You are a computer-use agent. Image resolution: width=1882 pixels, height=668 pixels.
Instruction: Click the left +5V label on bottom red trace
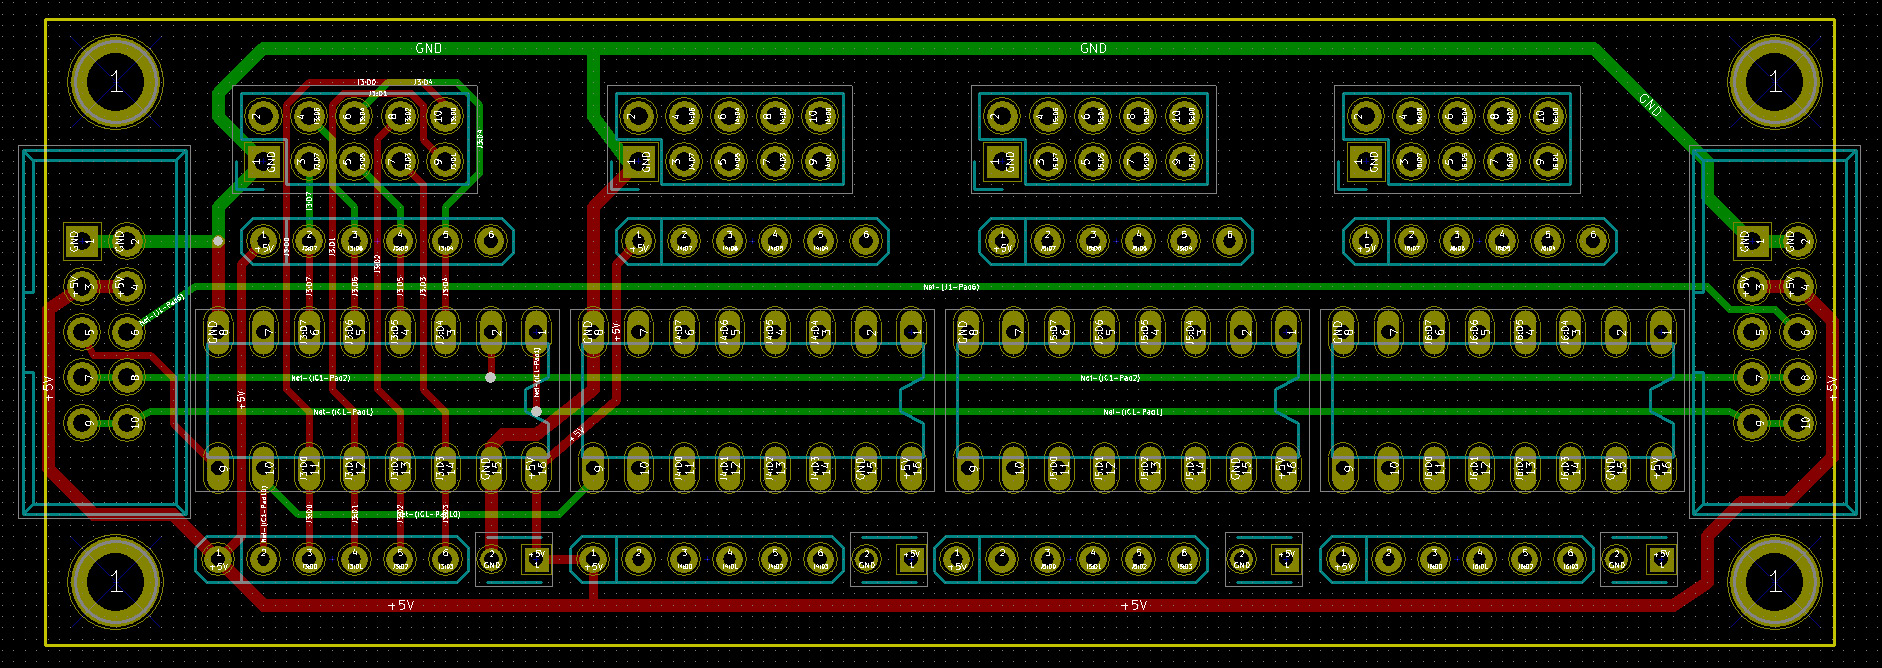[x=400, y=605]
